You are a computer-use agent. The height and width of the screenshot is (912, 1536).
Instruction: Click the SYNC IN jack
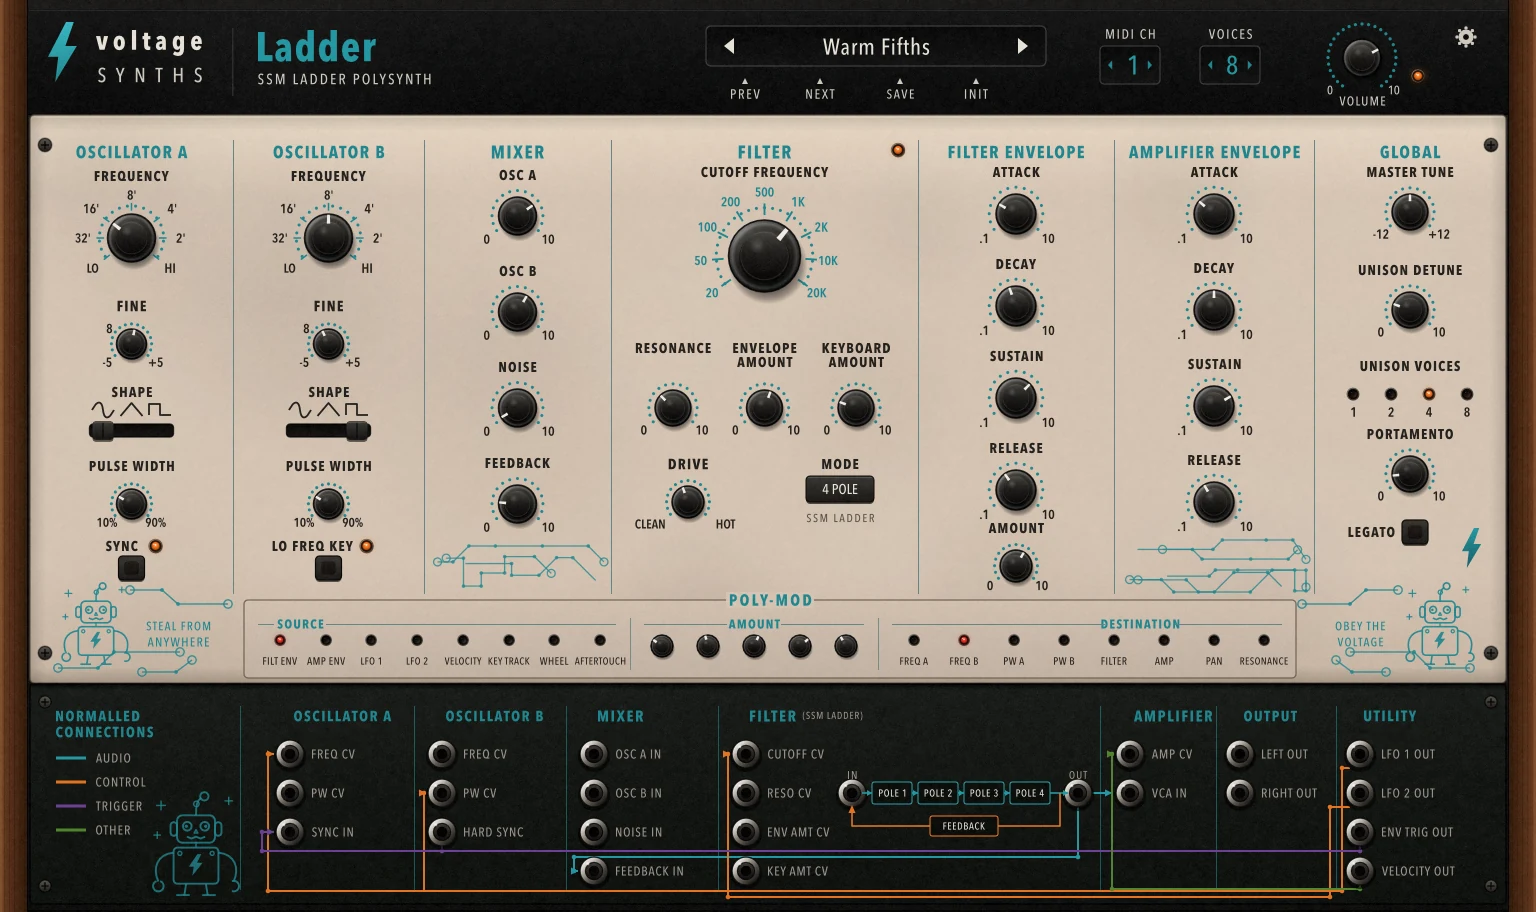click(290, 832)
